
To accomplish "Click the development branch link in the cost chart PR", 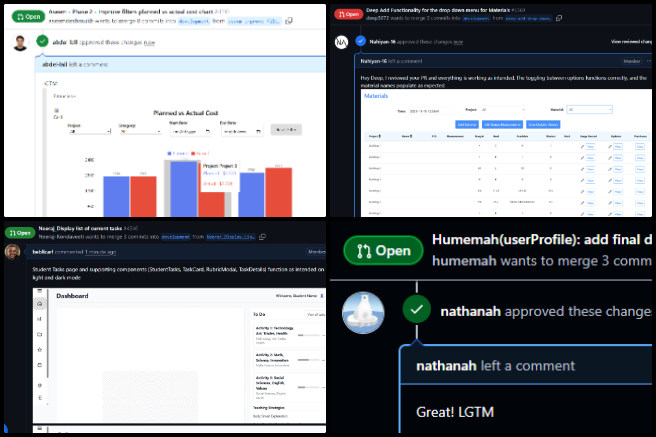I will click(x=194, y=21).
